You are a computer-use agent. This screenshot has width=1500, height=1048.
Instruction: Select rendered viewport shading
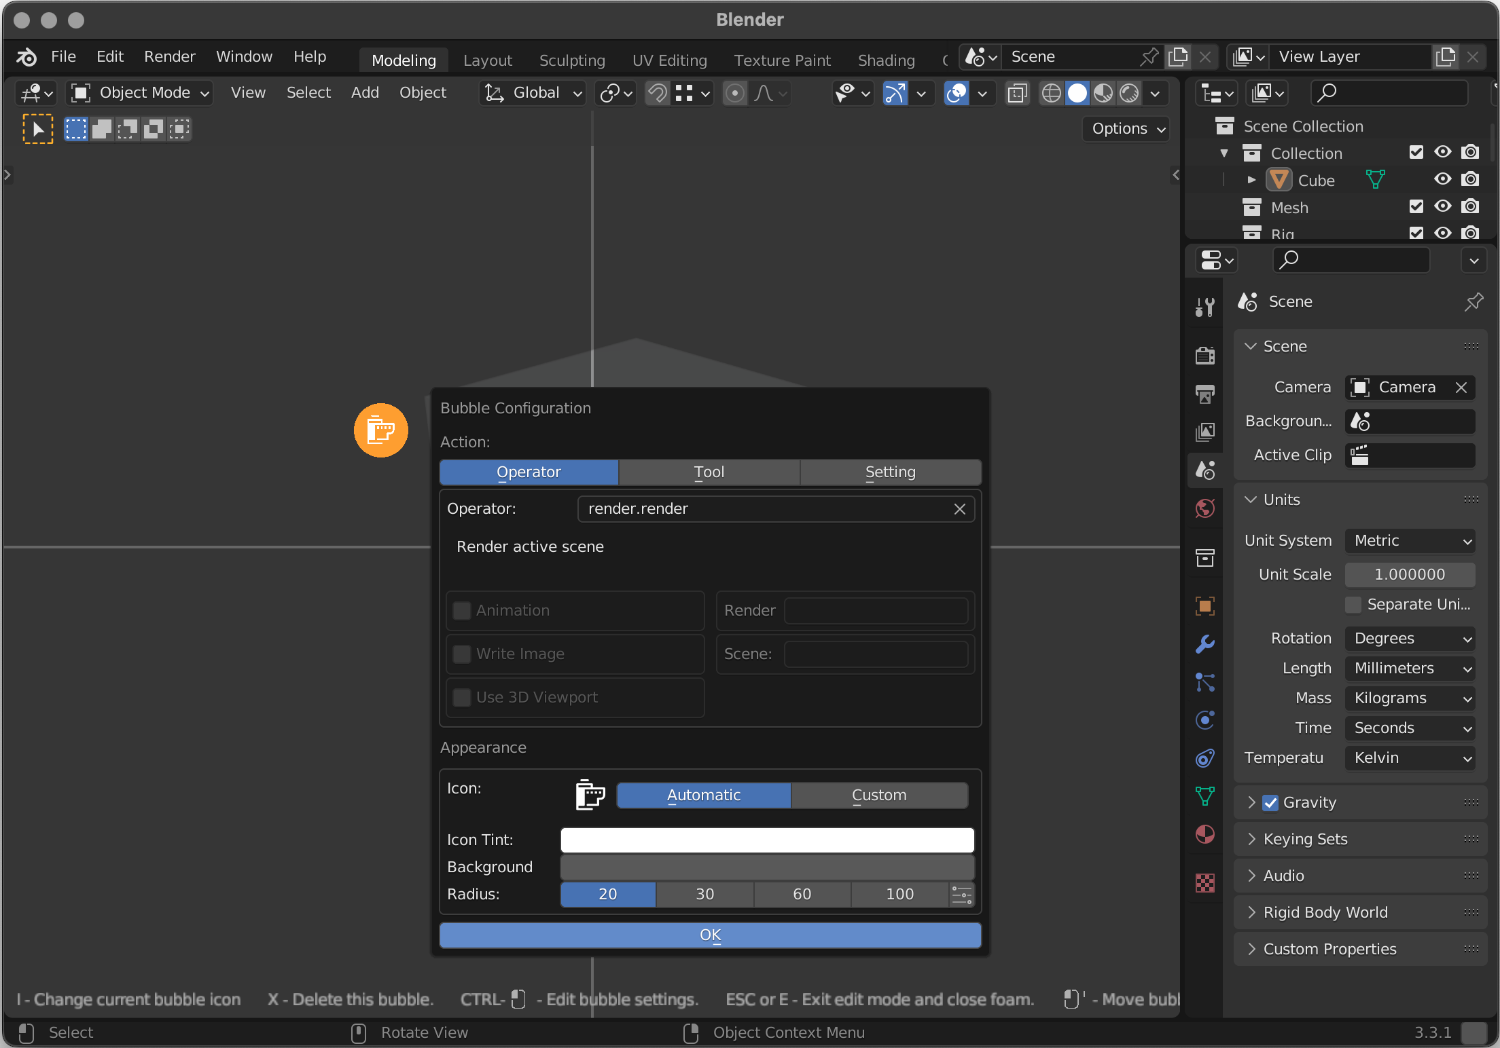point(1129,93)
